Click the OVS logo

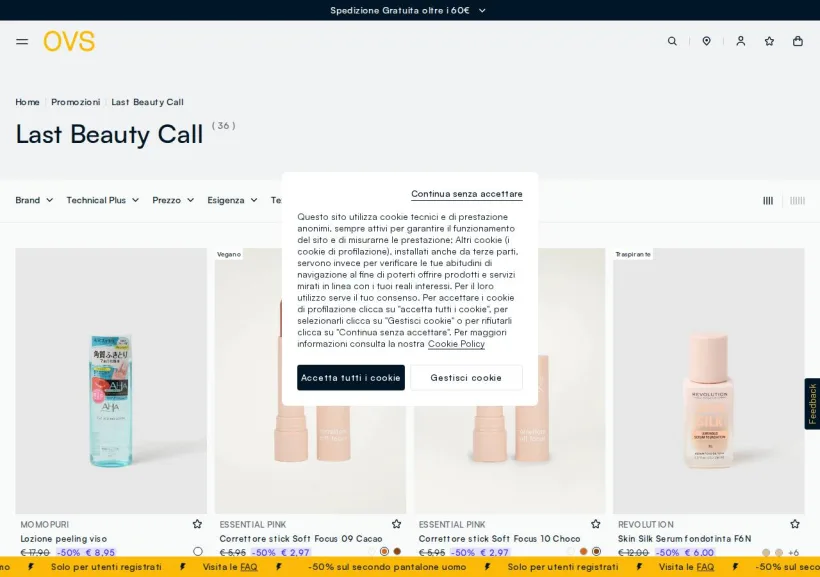pyautogui.click(x=69, y=41)
